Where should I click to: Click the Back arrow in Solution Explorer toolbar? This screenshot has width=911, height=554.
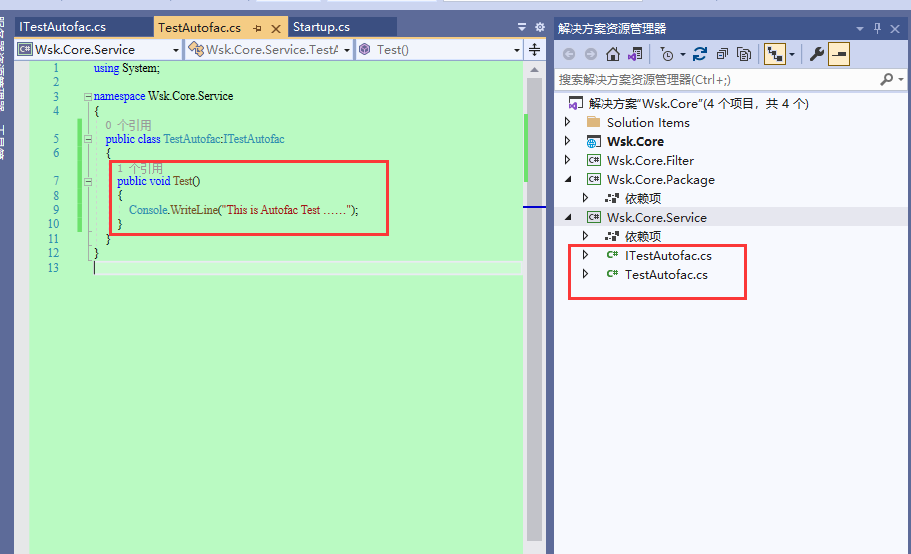pos(569,54)
